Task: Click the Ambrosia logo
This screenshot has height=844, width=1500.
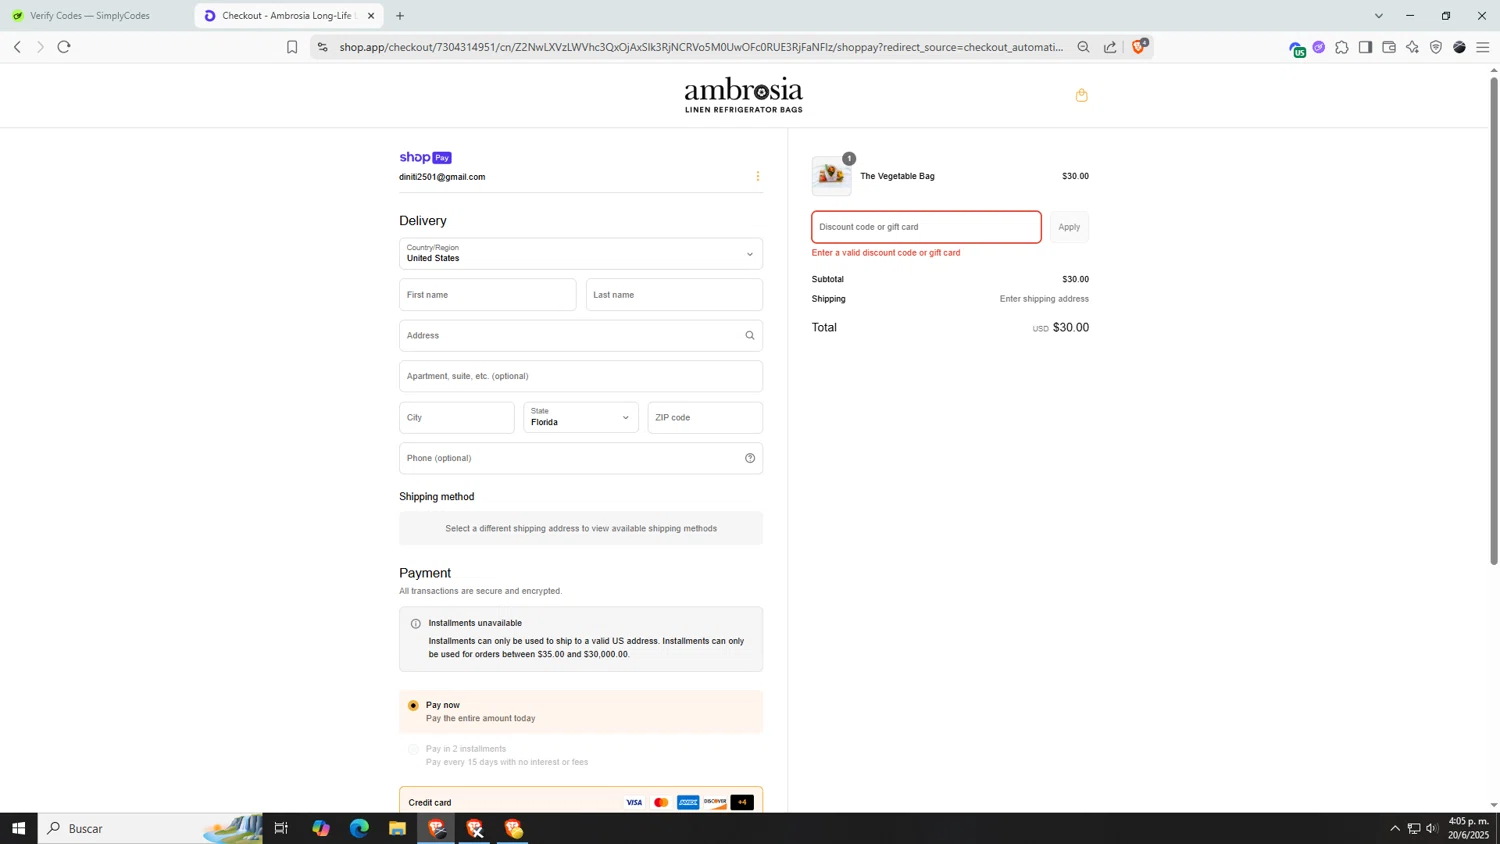Action: [744, 95]
